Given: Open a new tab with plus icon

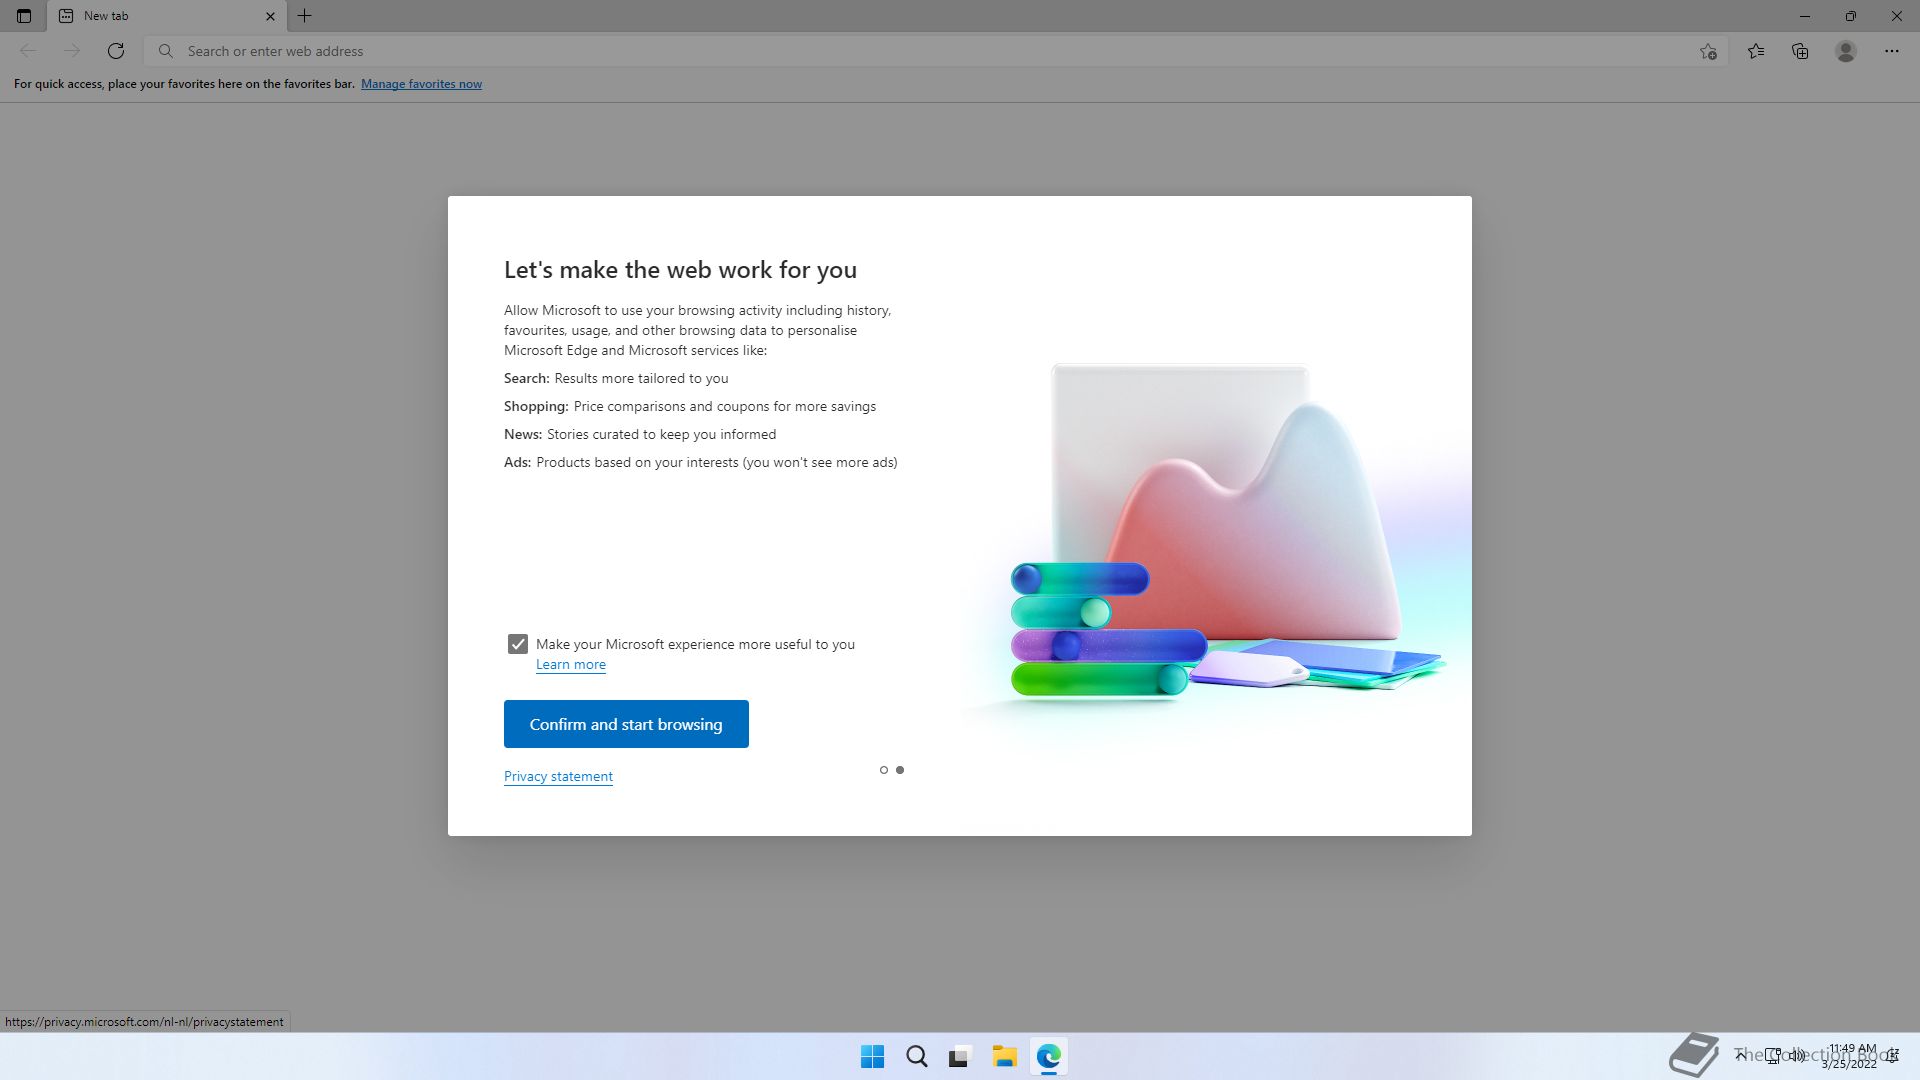Looking at the screenshot, I should coord(305,16).
